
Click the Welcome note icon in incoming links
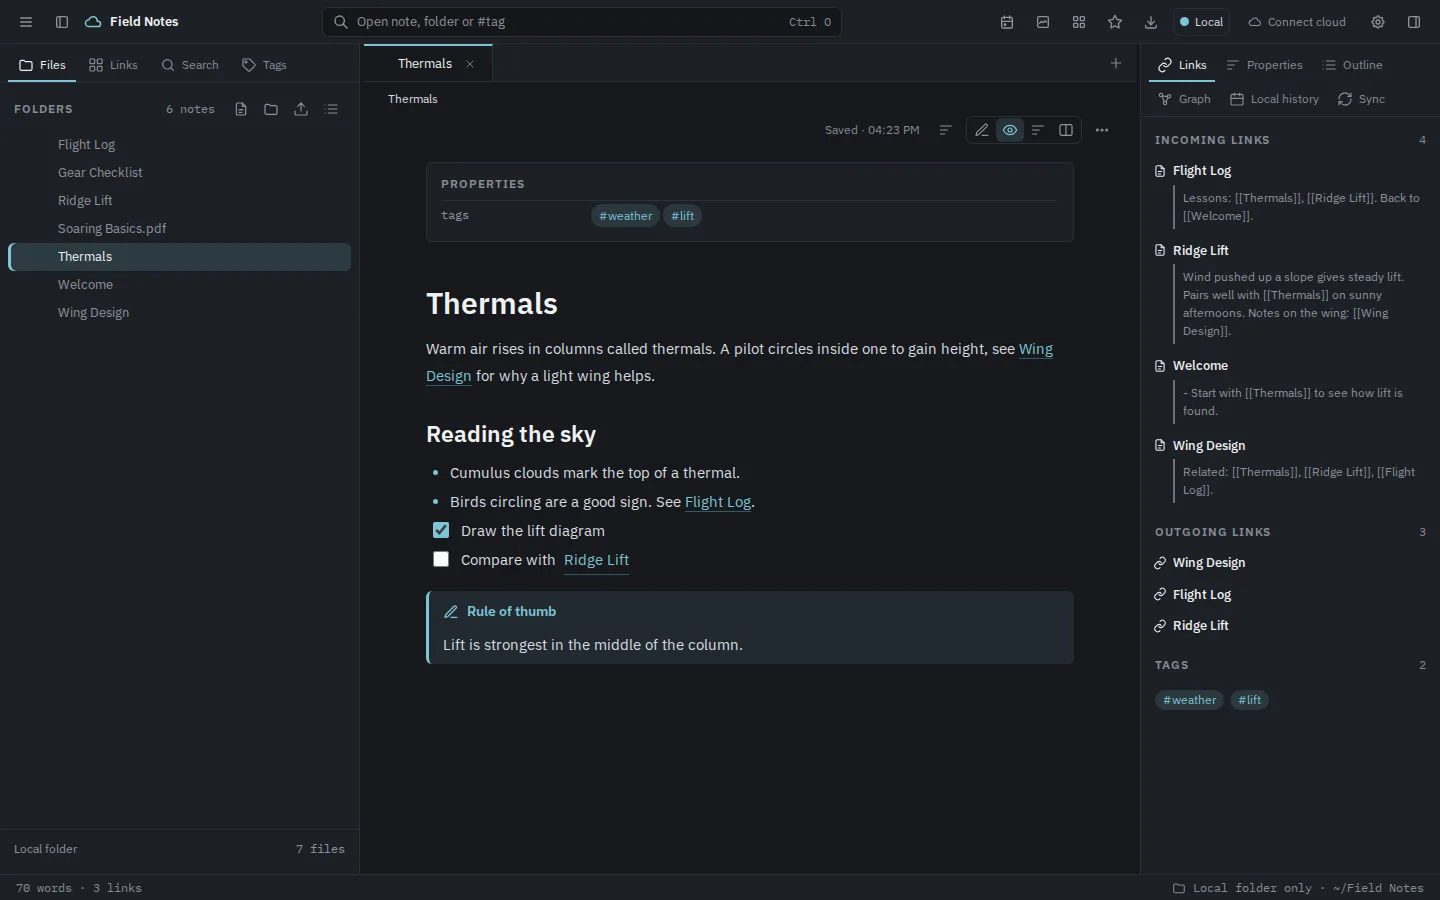(x=1160, y=366)
